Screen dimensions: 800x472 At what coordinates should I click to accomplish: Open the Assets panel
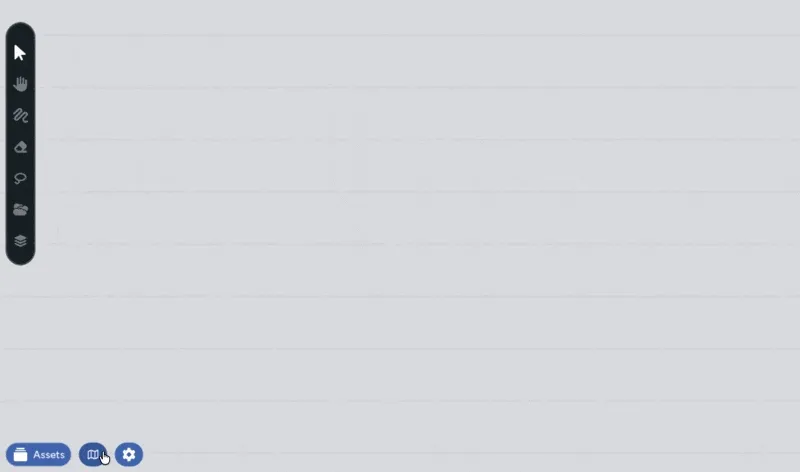click(x=39, y=454)
